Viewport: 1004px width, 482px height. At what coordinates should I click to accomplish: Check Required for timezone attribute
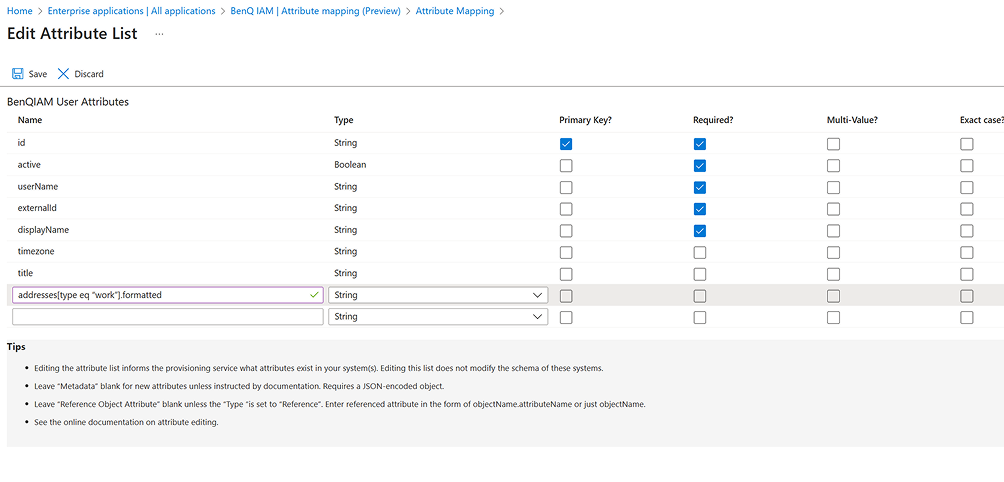pos(699,252)
